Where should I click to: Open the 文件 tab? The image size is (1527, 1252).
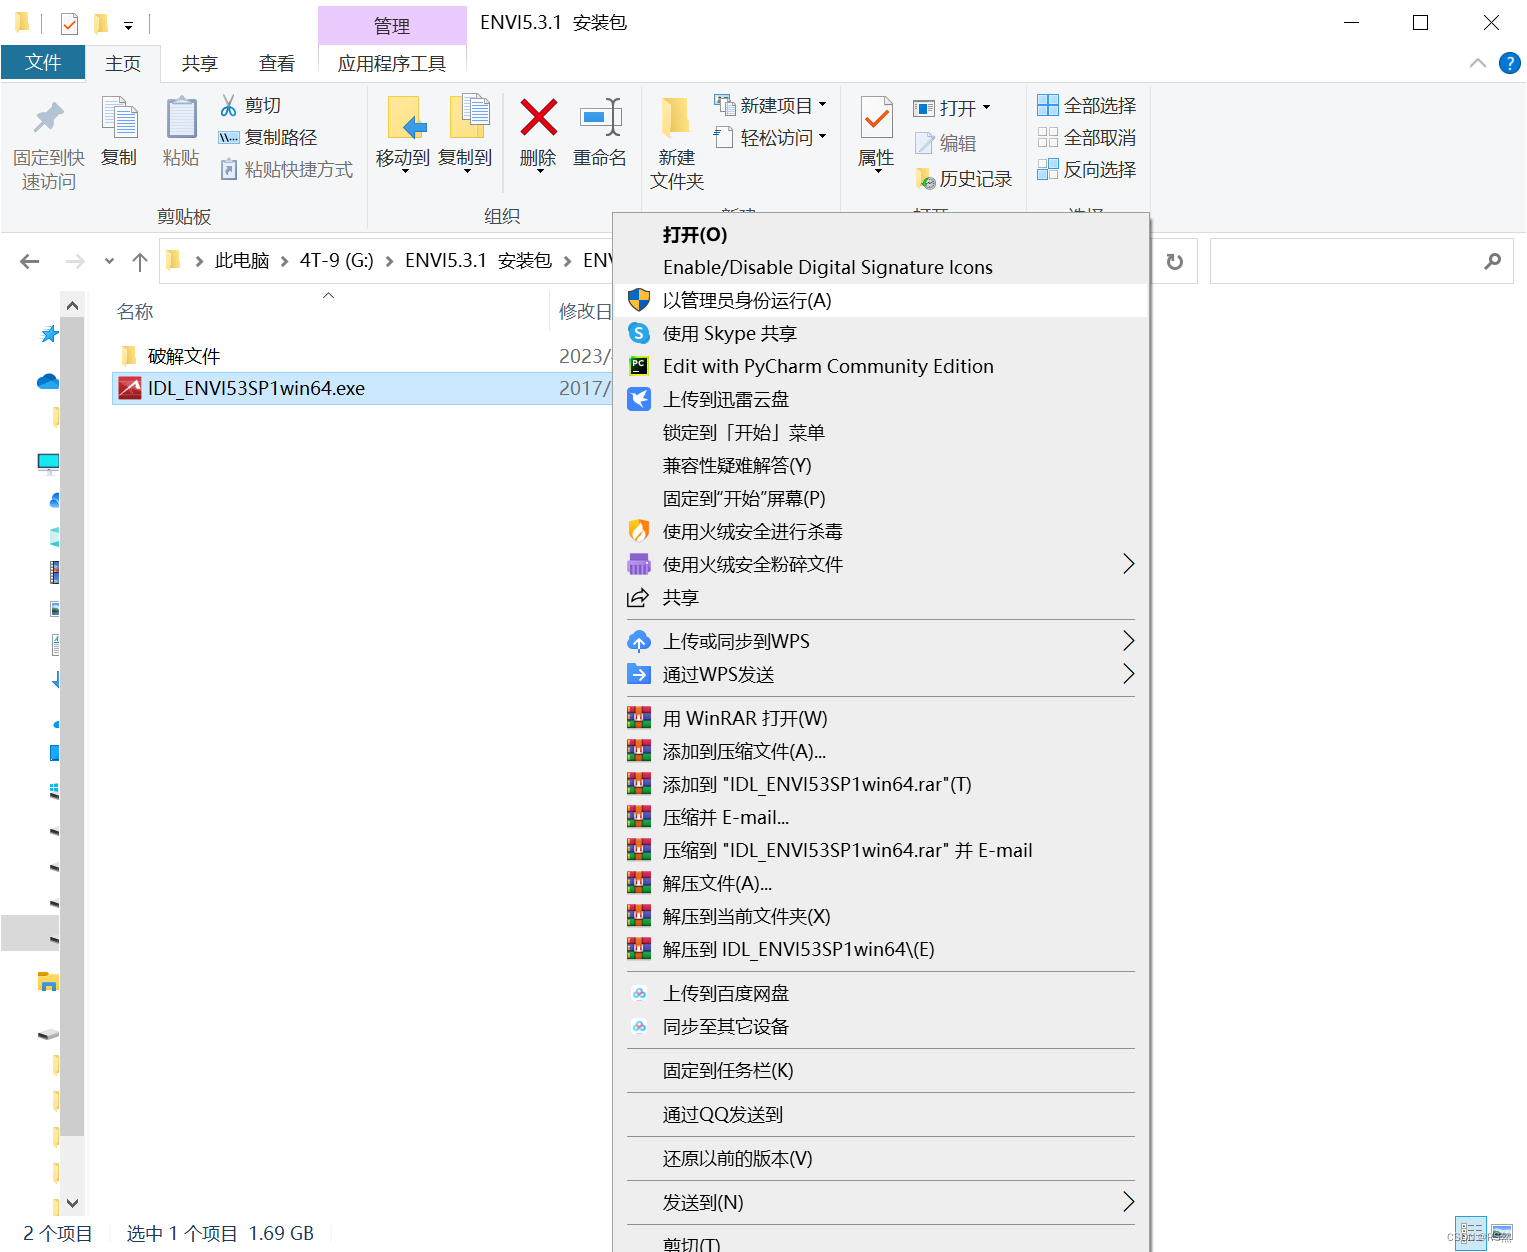point(43,62)
